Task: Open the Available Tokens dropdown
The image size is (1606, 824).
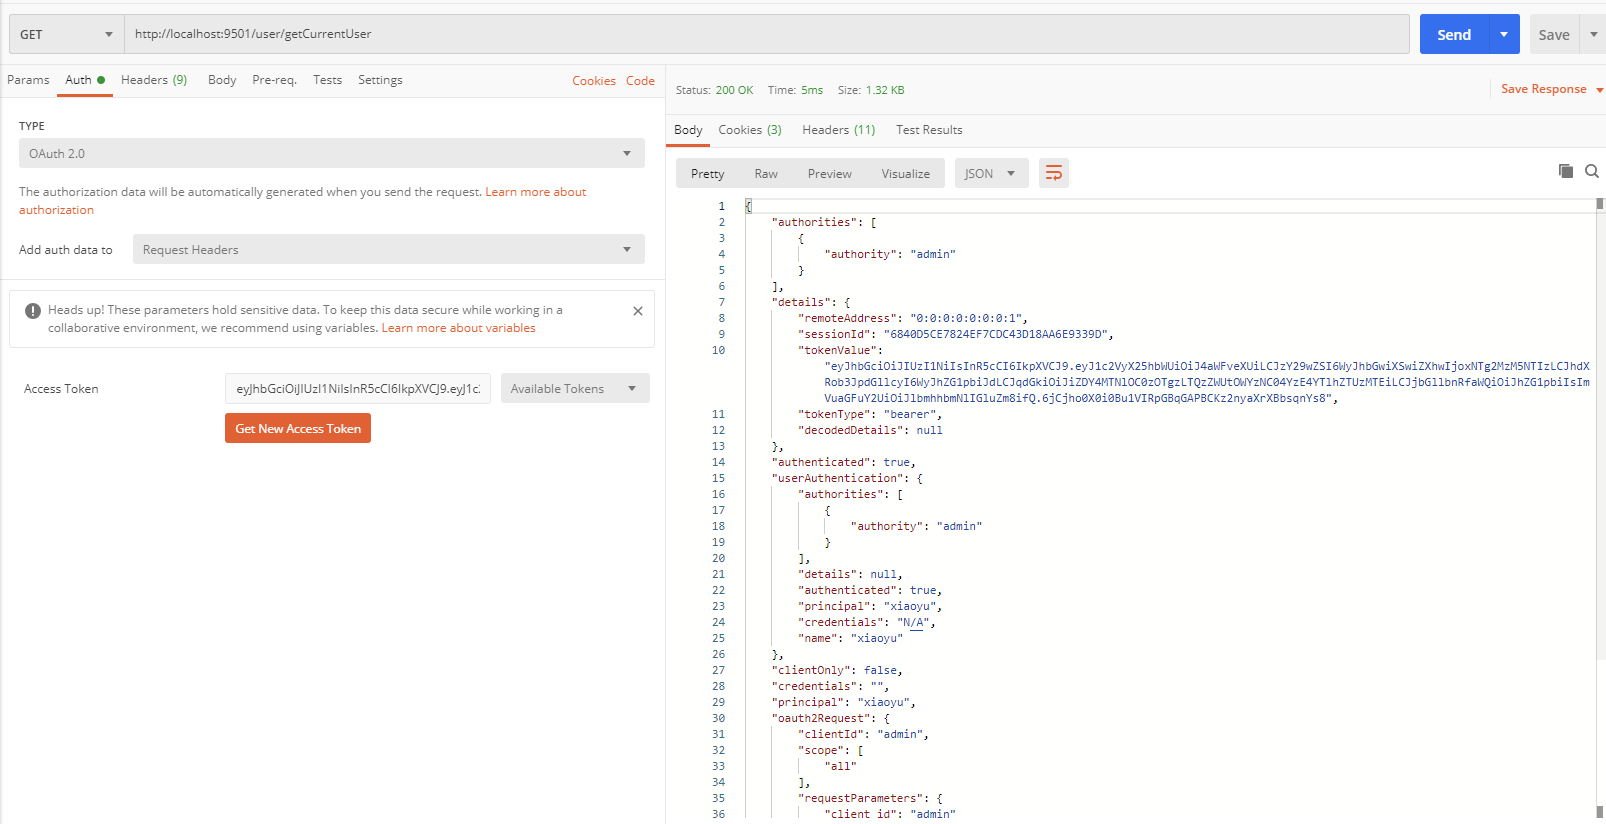Action: point(574,388)
